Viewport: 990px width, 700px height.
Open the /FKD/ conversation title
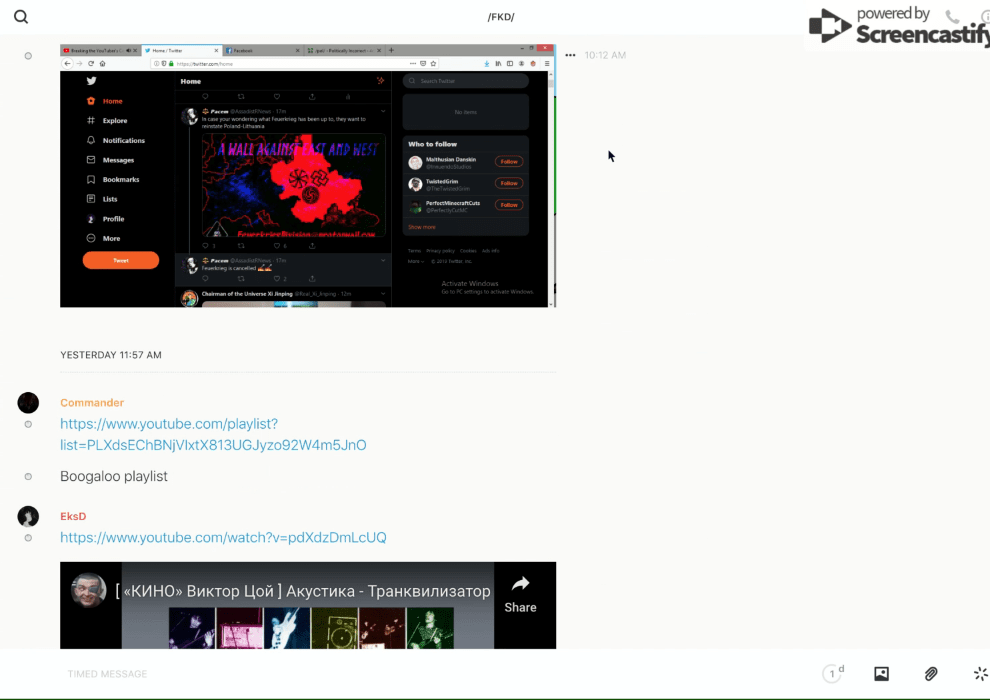pos(501,17)
